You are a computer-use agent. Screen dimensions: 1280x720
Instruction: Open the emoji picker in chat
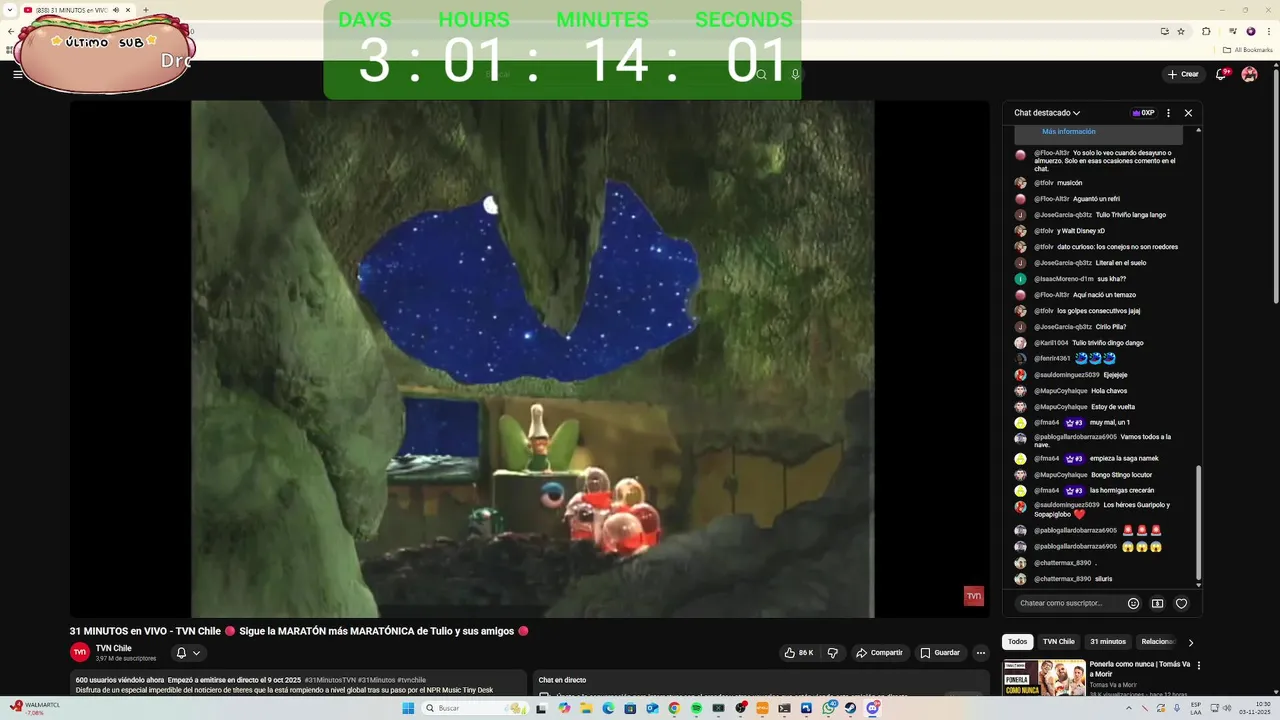[x=1133, y=603]
